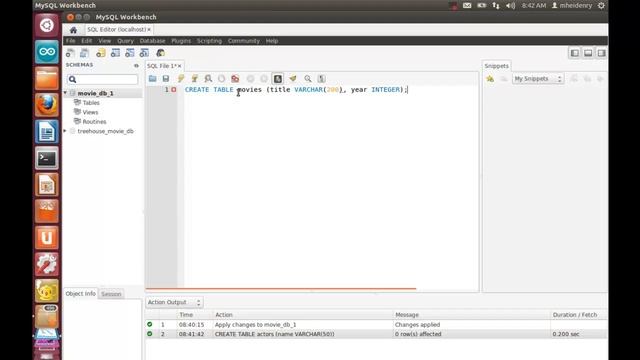640x360 pixels.
Task: Save the SQL script to file
Action: click(x=166, y=78)
